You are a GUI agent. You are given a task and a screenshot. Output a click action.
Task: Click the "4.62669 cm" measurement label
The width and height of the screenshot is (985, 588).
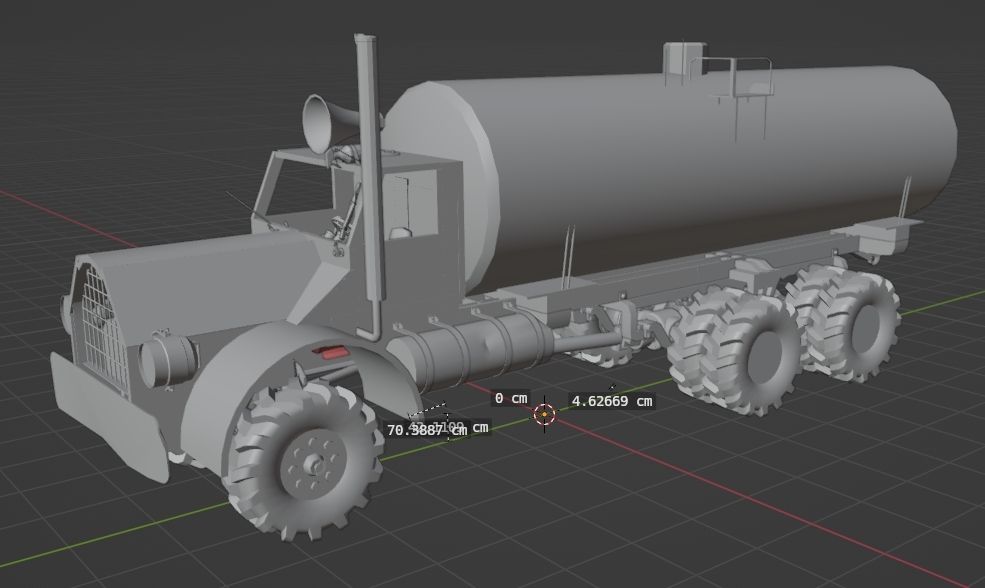[x=612, y=401]
